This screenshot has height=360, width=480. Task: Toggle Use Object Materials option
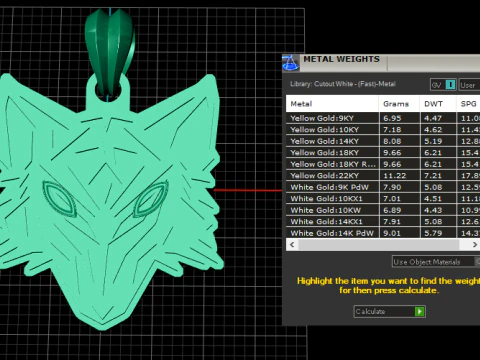click(436, 262)
